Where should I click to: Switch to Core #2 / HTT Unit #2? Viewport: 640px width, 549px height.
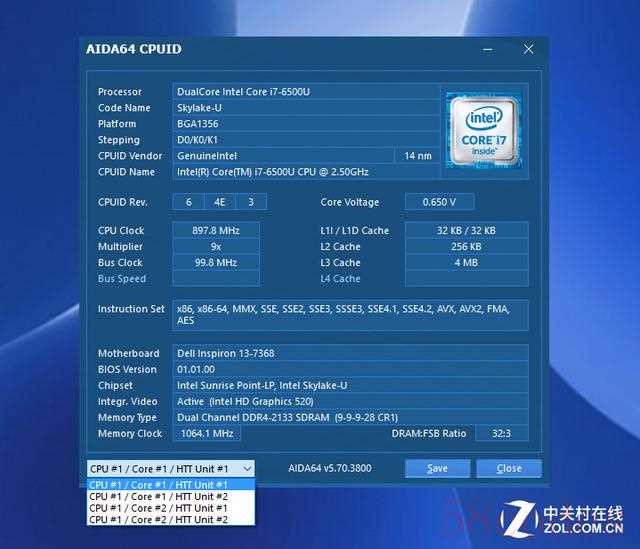click(158, 519)
